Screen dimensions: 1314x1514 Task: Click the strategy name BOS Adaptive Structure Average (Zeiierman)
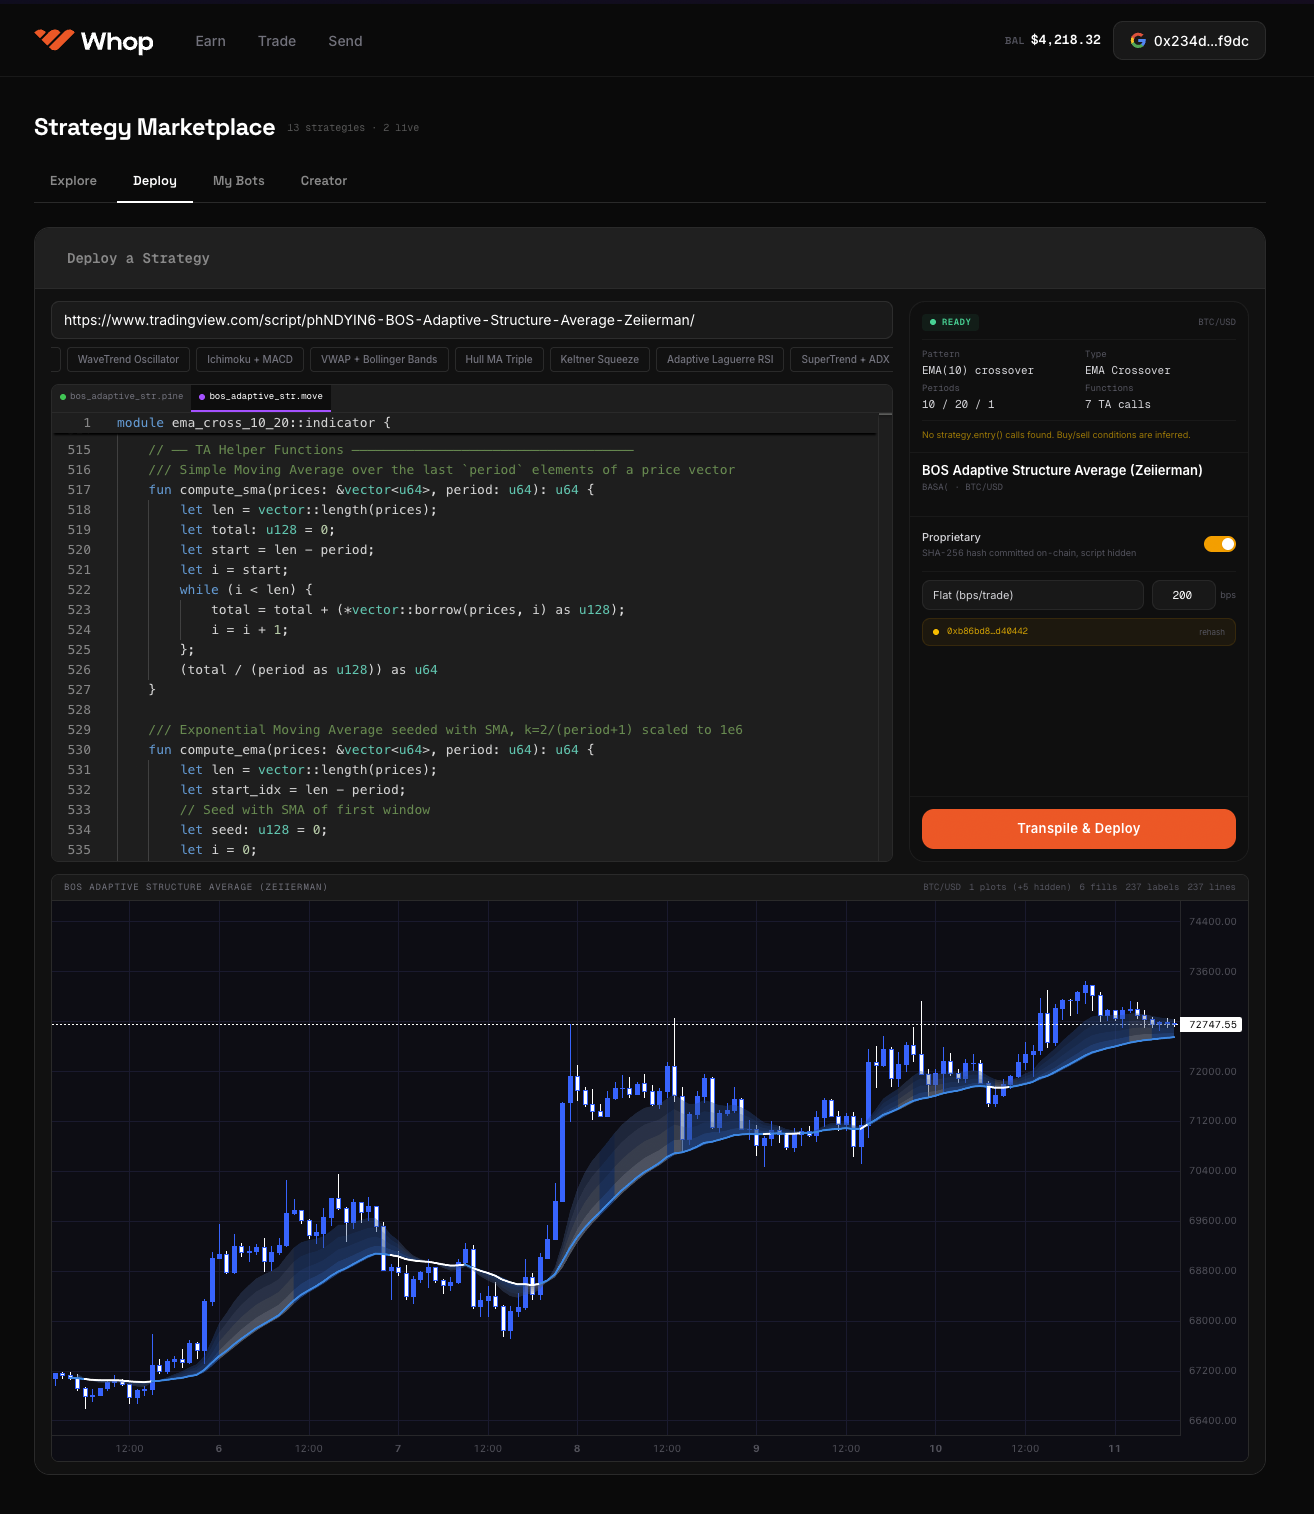point(1062,470)
